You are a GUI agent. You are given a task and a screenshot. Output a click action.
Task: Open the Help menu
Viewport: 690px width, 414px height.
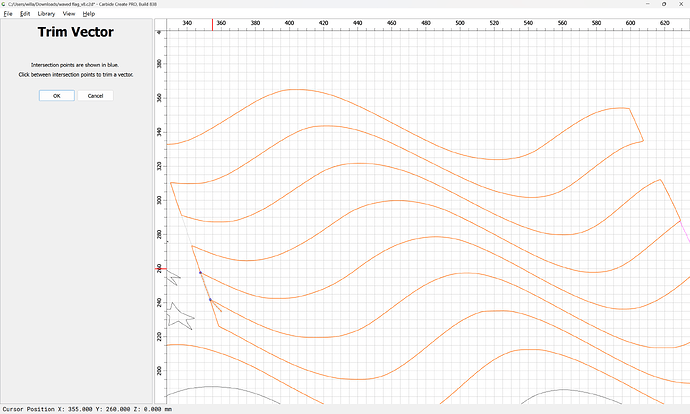click(89, 14)
